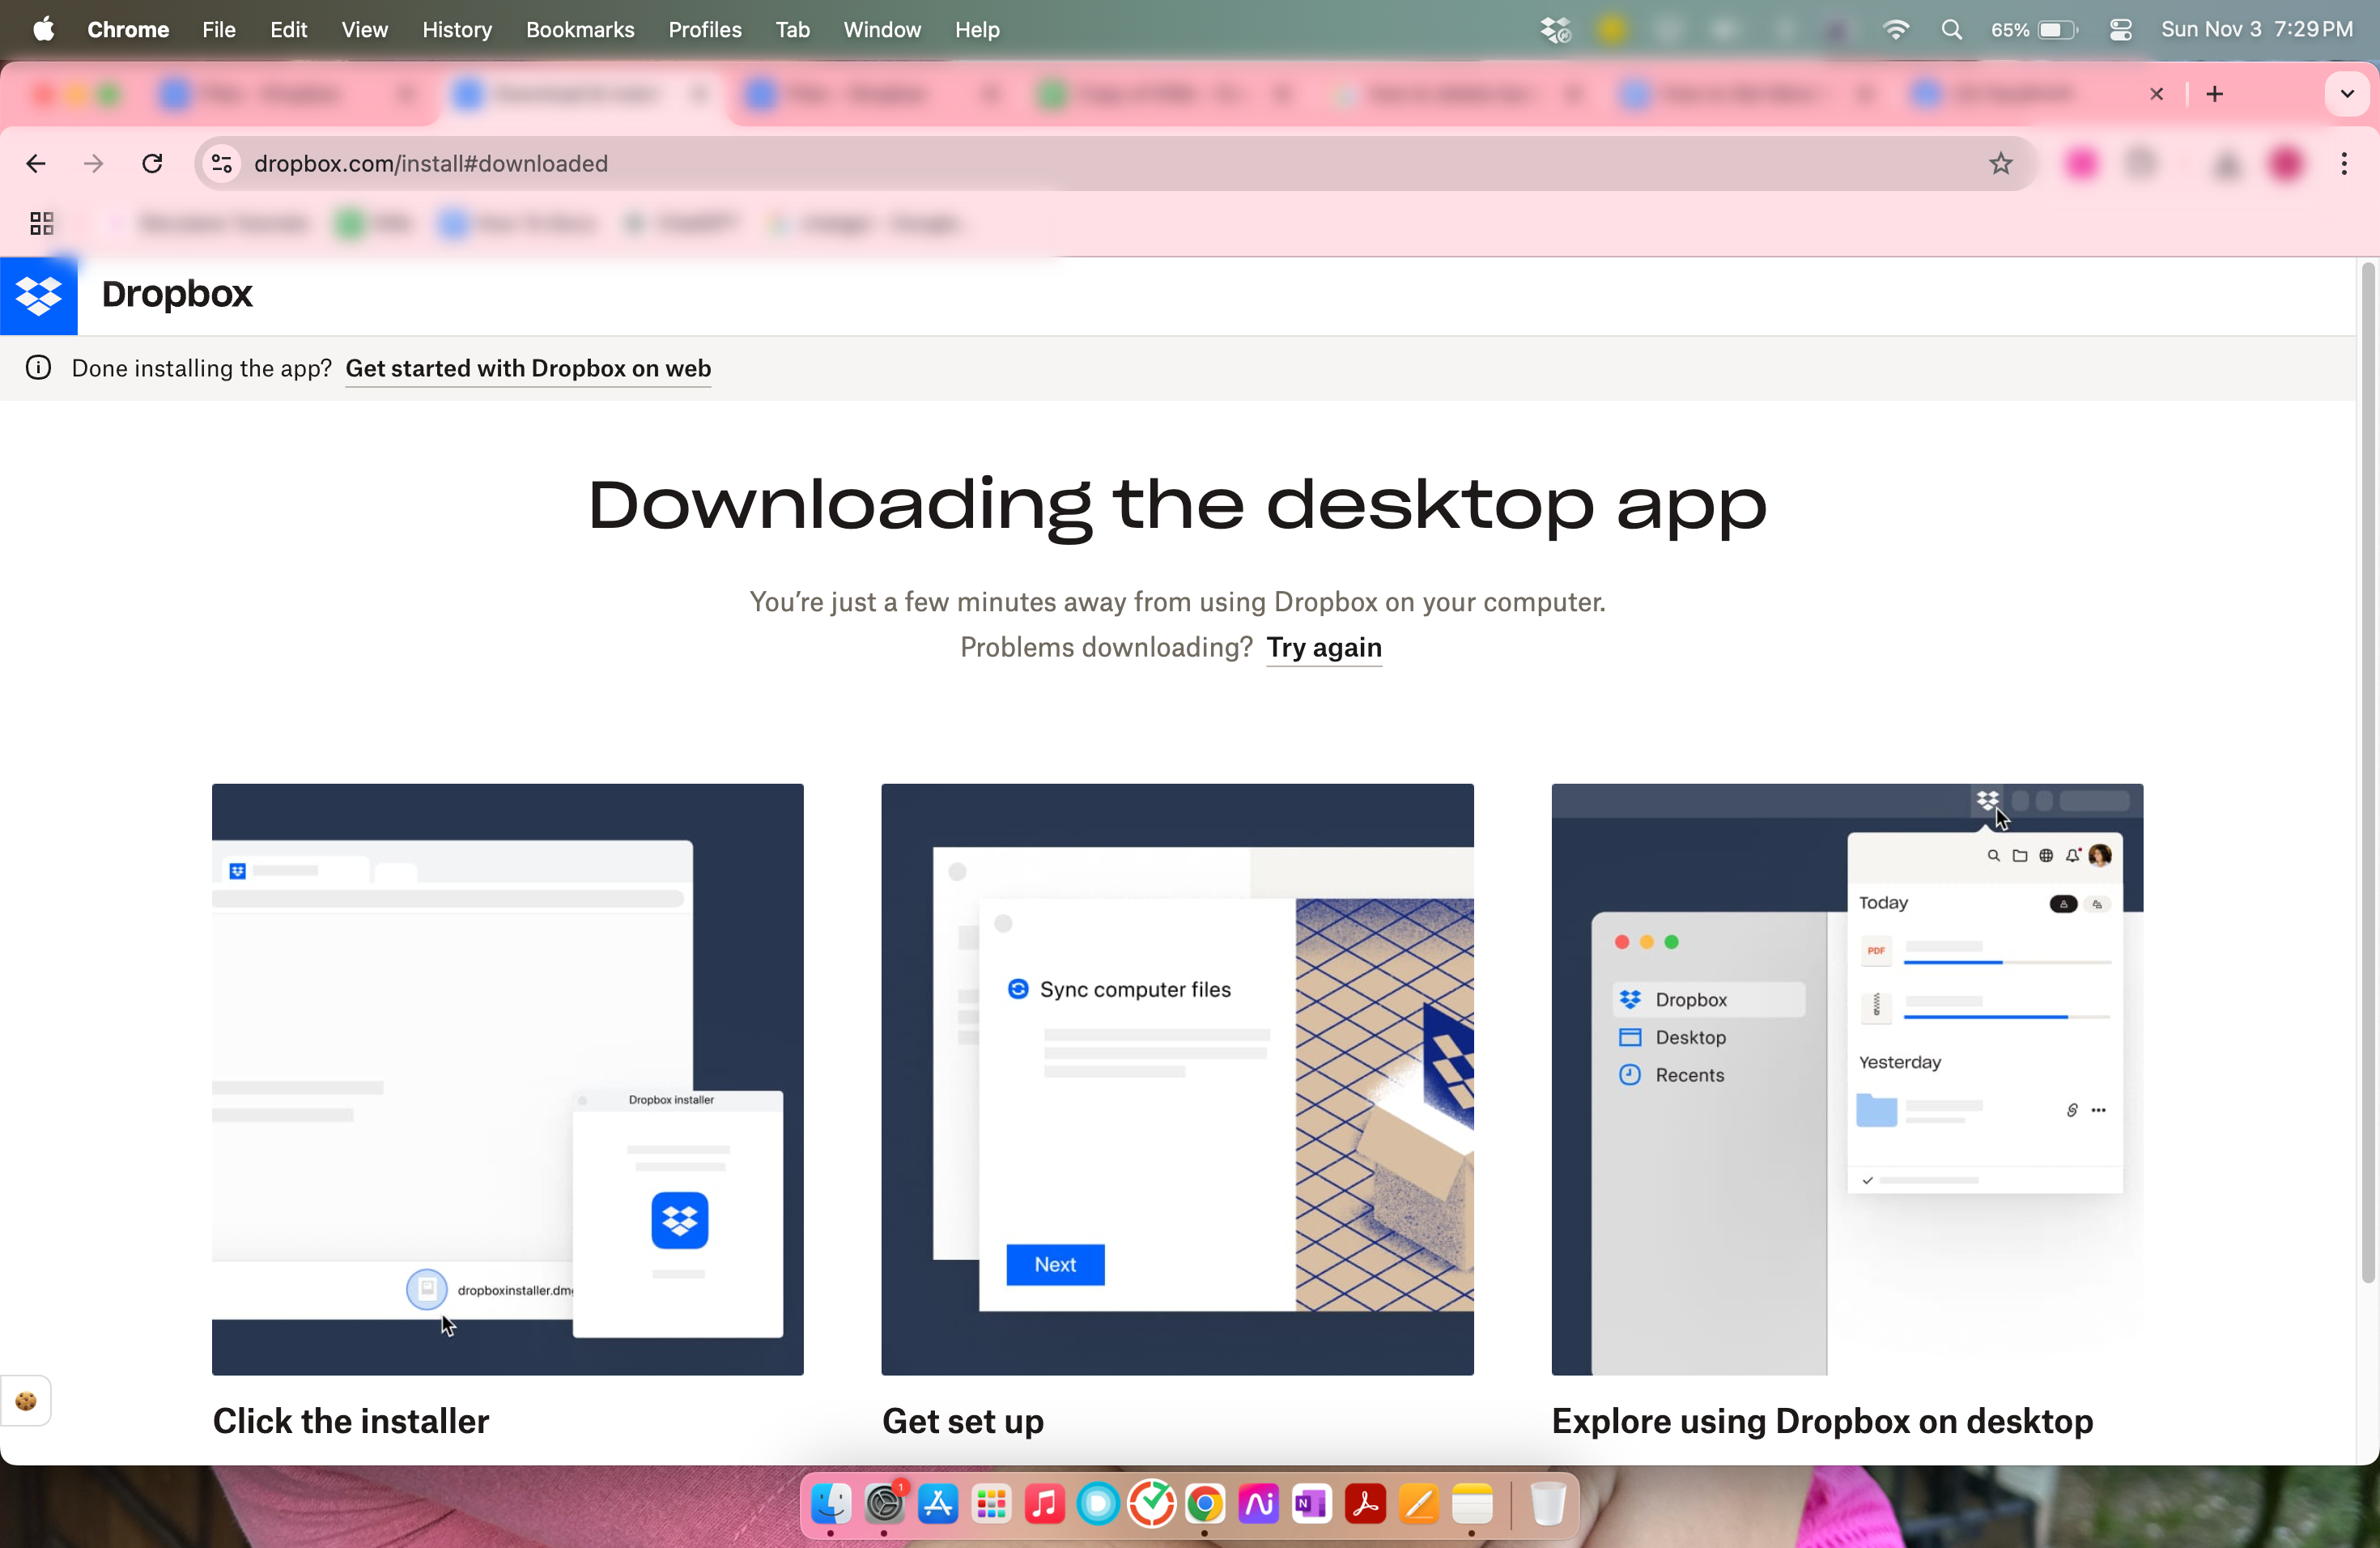Expand the tab search dropdown
The image size is (2380, 1548).
click(2346, 94)
